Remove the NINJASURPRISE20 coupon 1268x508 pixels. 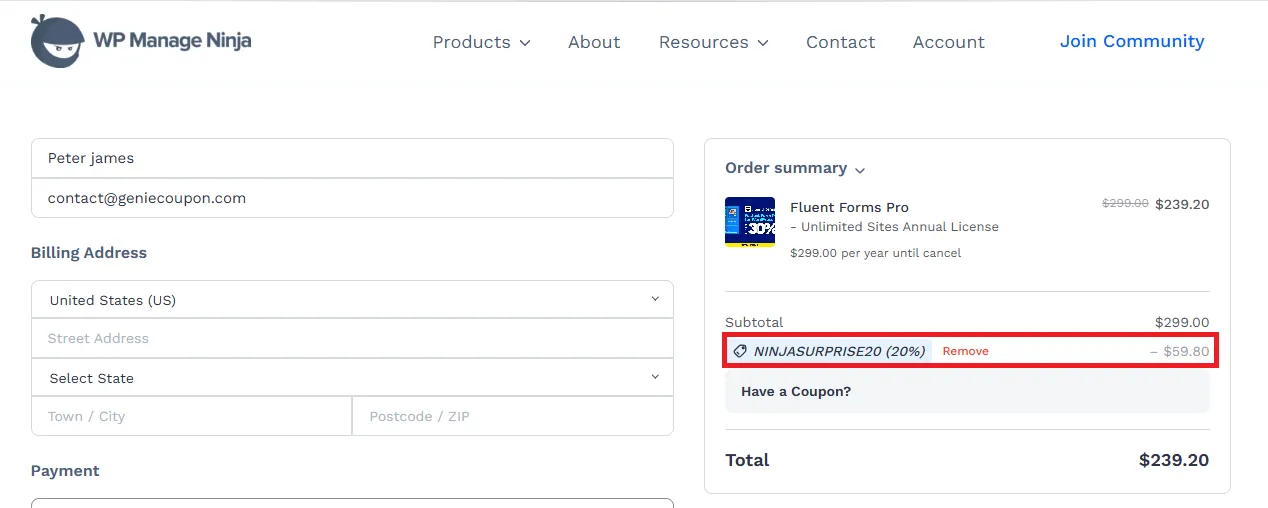click(x=965, y=351)
